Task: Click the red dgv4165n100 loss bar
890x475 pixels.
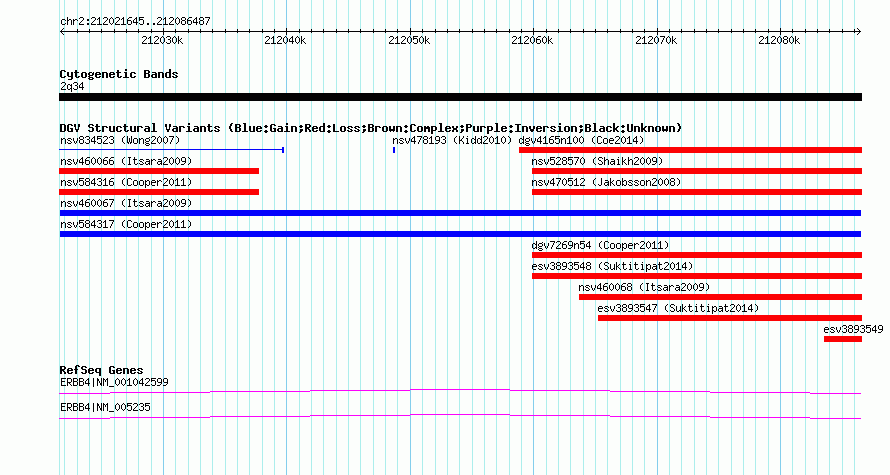Action: (x=690, y=150)
